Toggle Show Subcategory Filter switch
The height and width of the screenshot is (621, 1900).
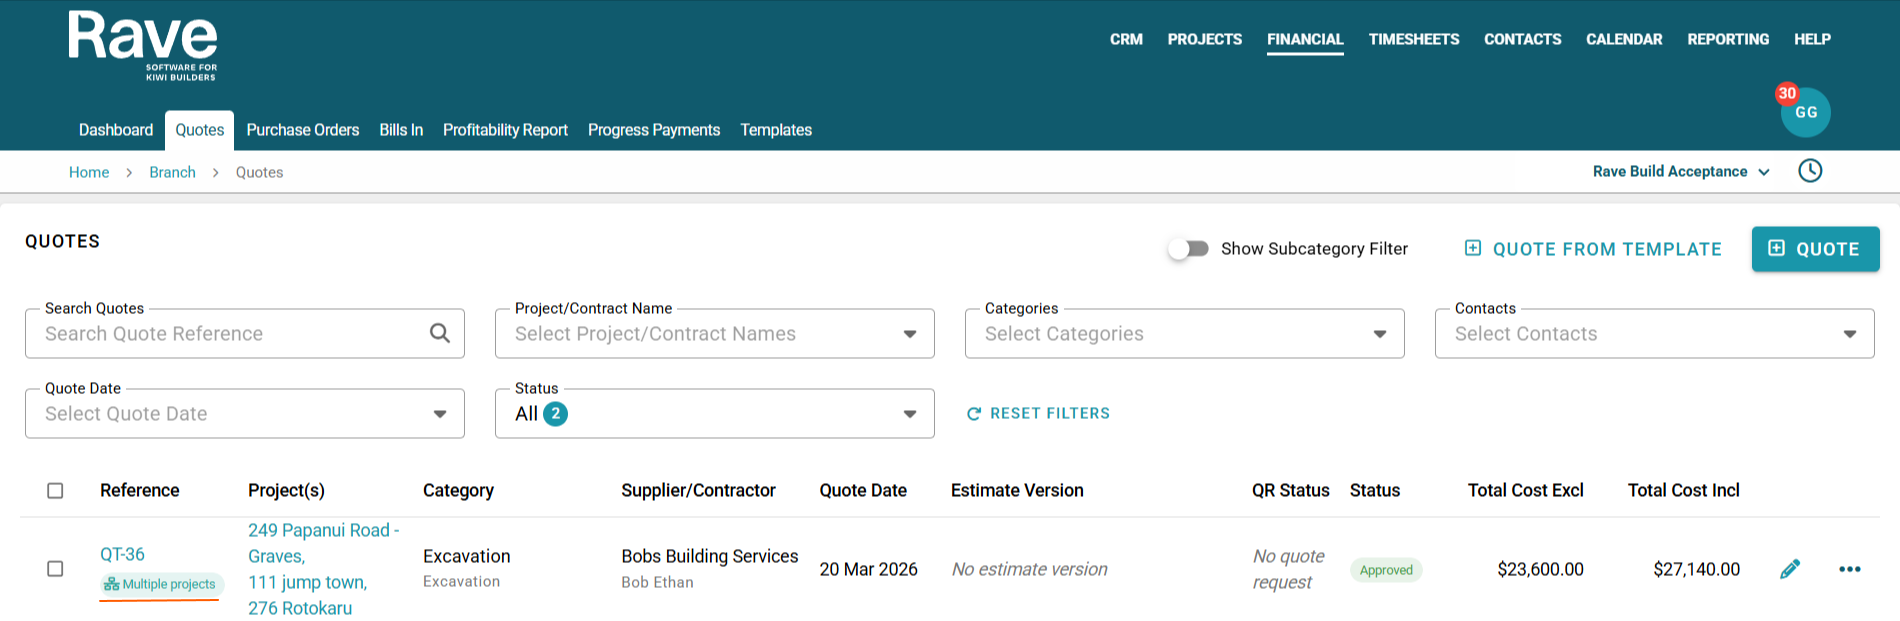1189,249
